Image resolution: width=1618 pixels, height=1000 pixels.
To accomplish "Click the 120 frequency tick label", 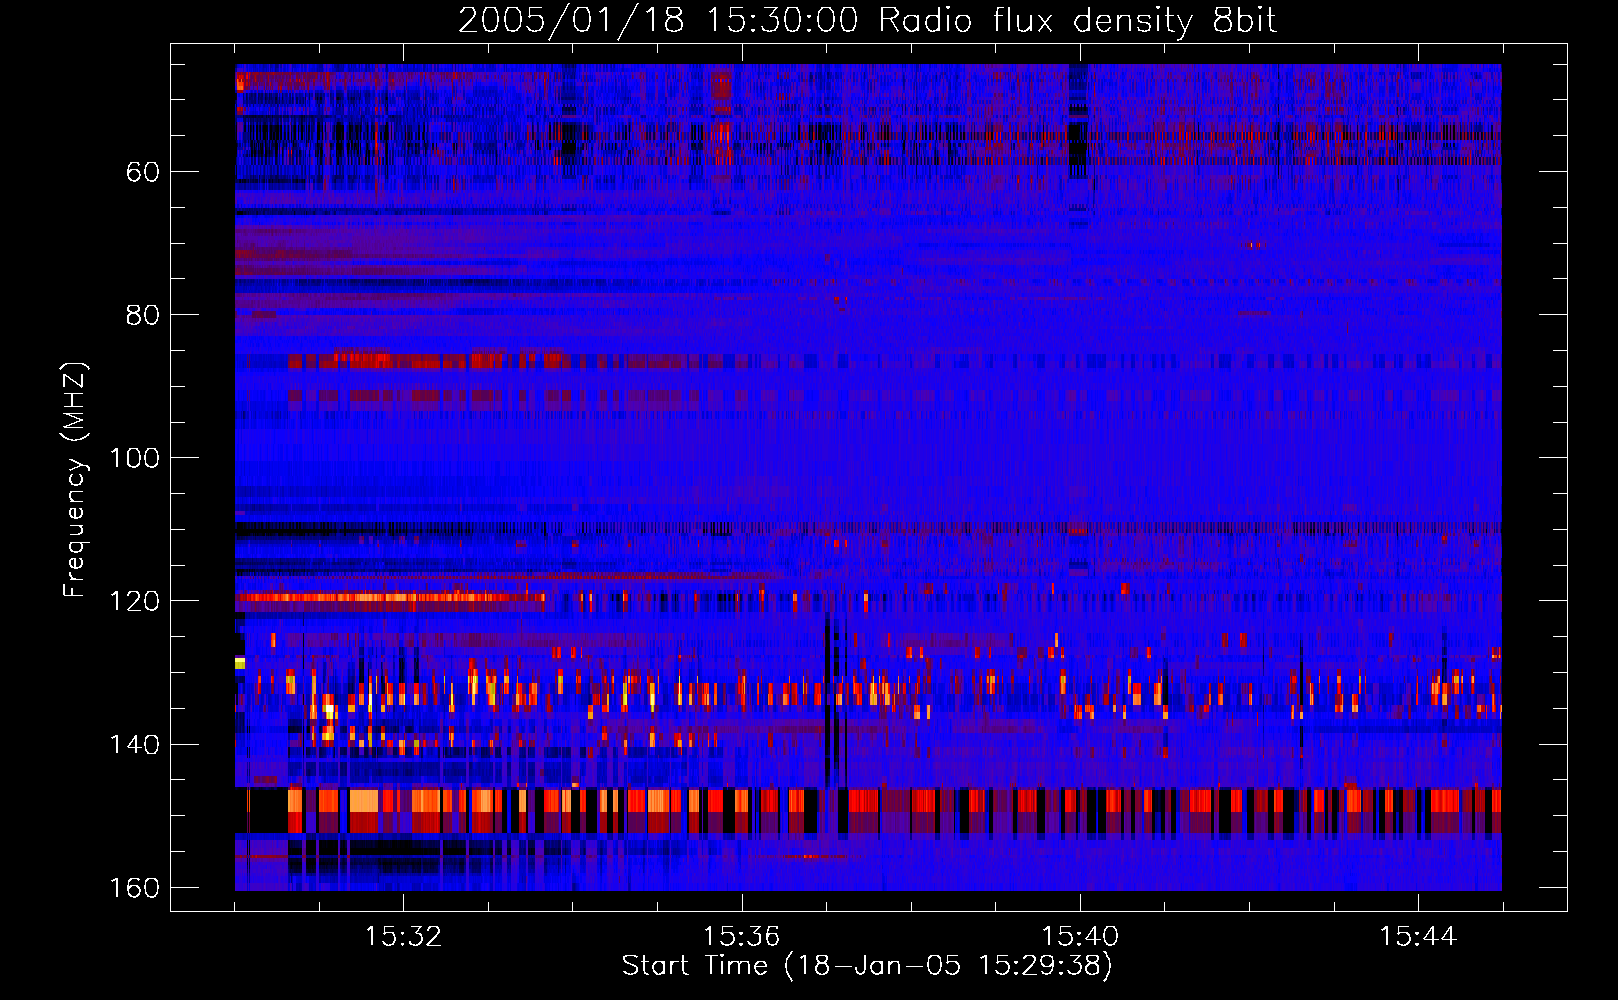I will click(134, 601).
